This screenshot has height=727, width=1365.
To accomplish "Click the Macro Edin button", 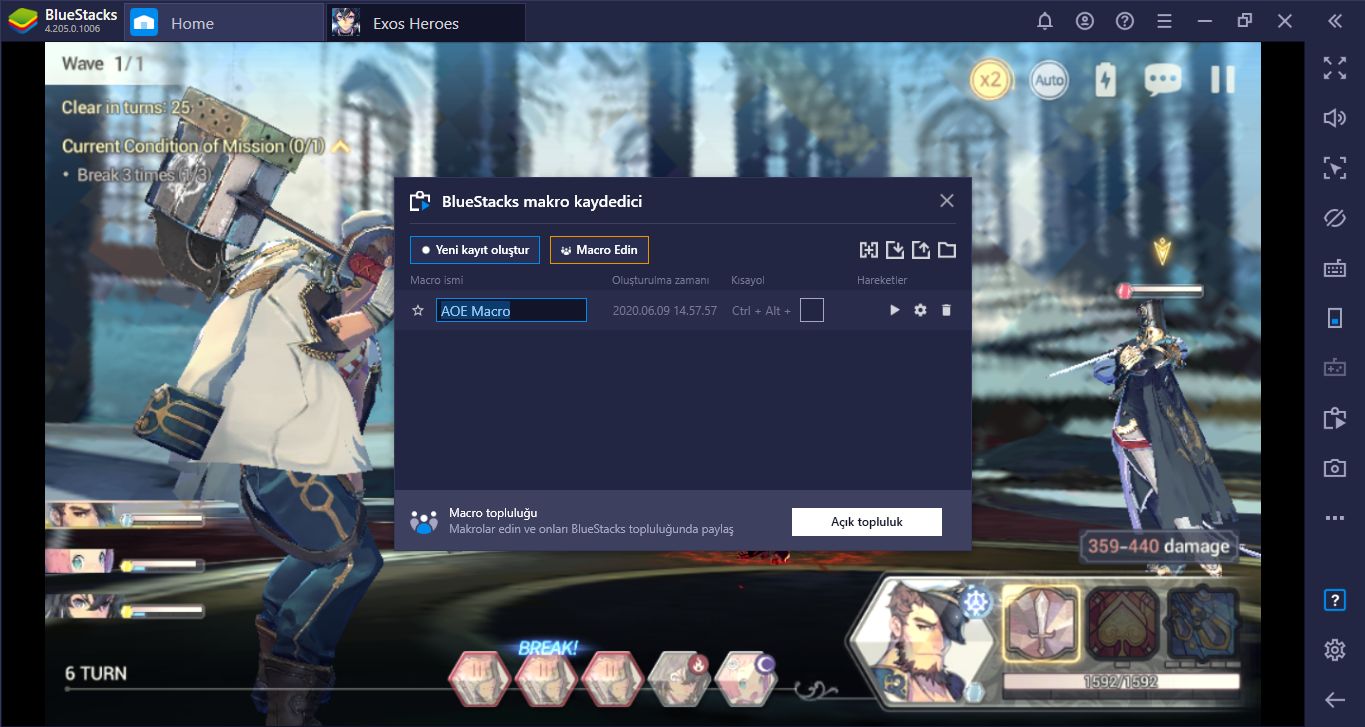I will point(599,250).
